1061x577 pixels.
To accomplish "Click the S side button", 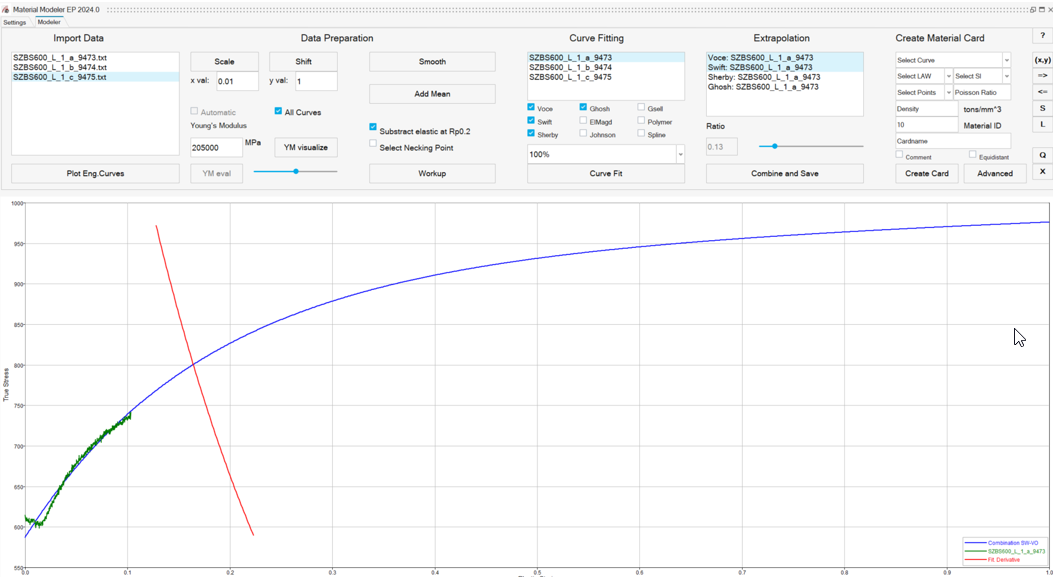I will pos(1042,108).
